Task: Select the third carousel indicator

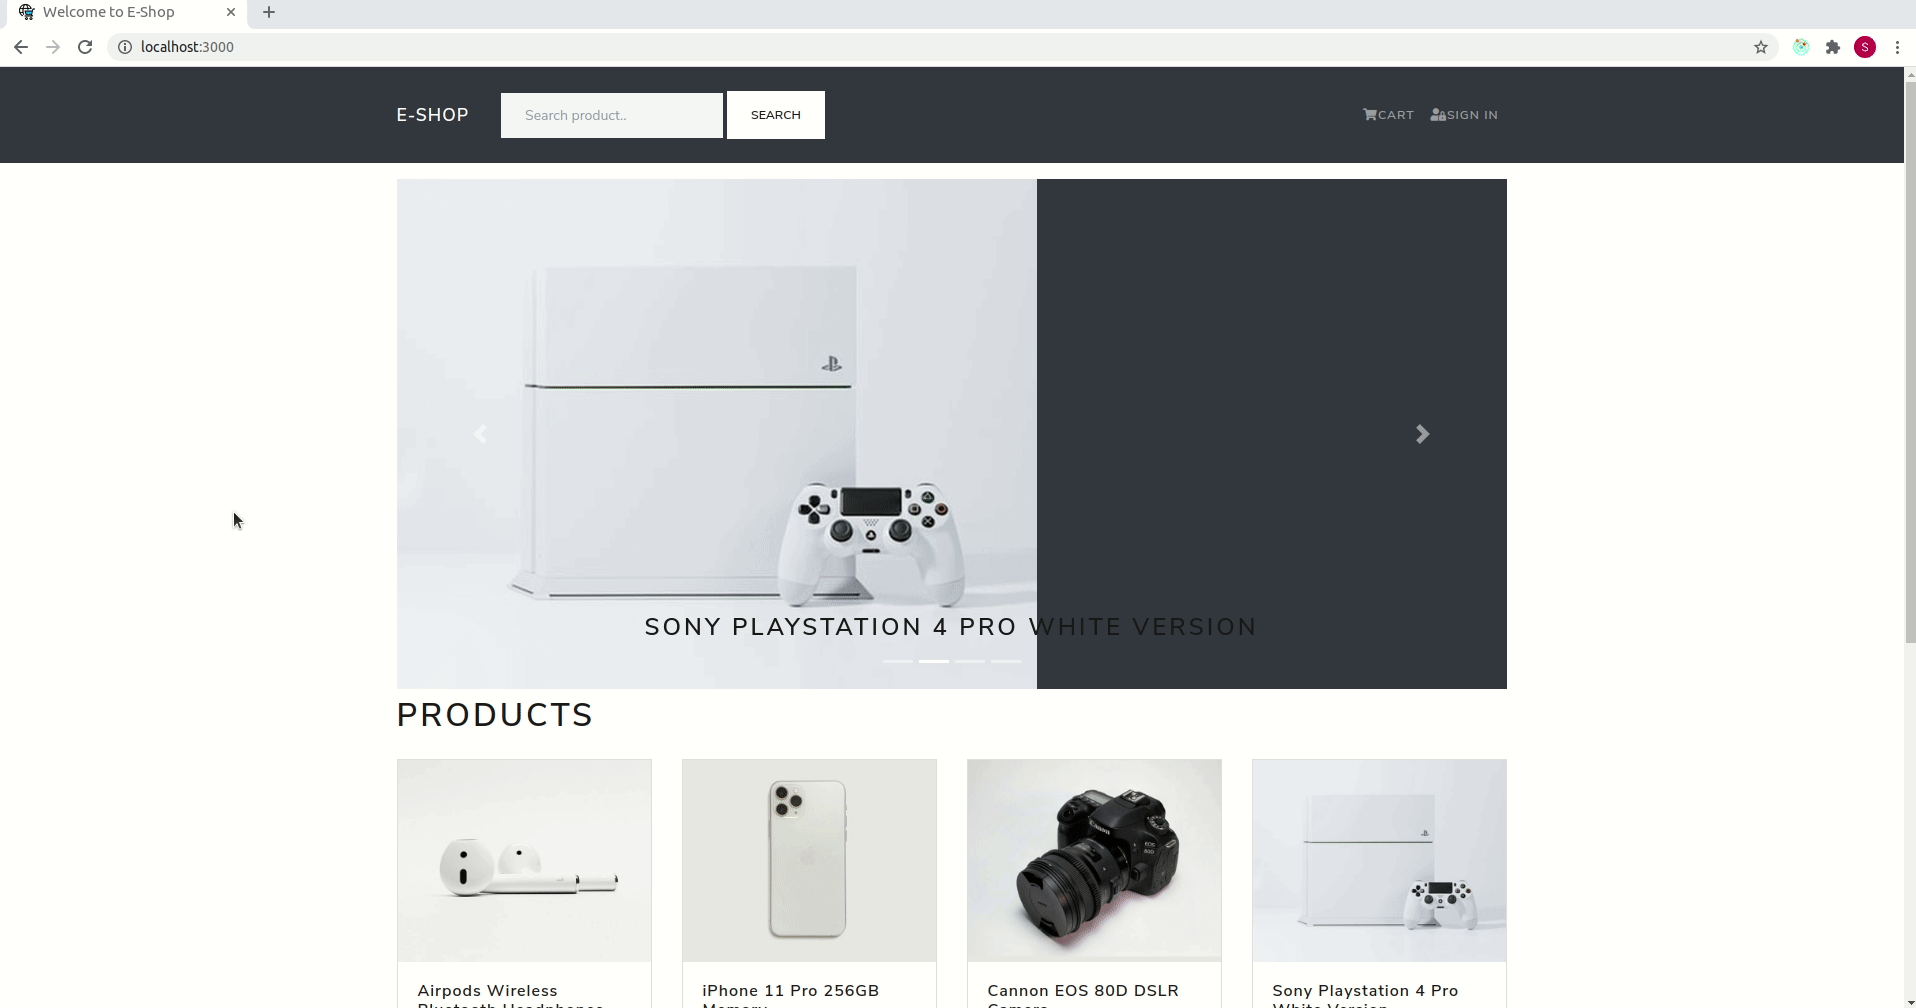Action: pyautogui.click(x=970, y=661)
